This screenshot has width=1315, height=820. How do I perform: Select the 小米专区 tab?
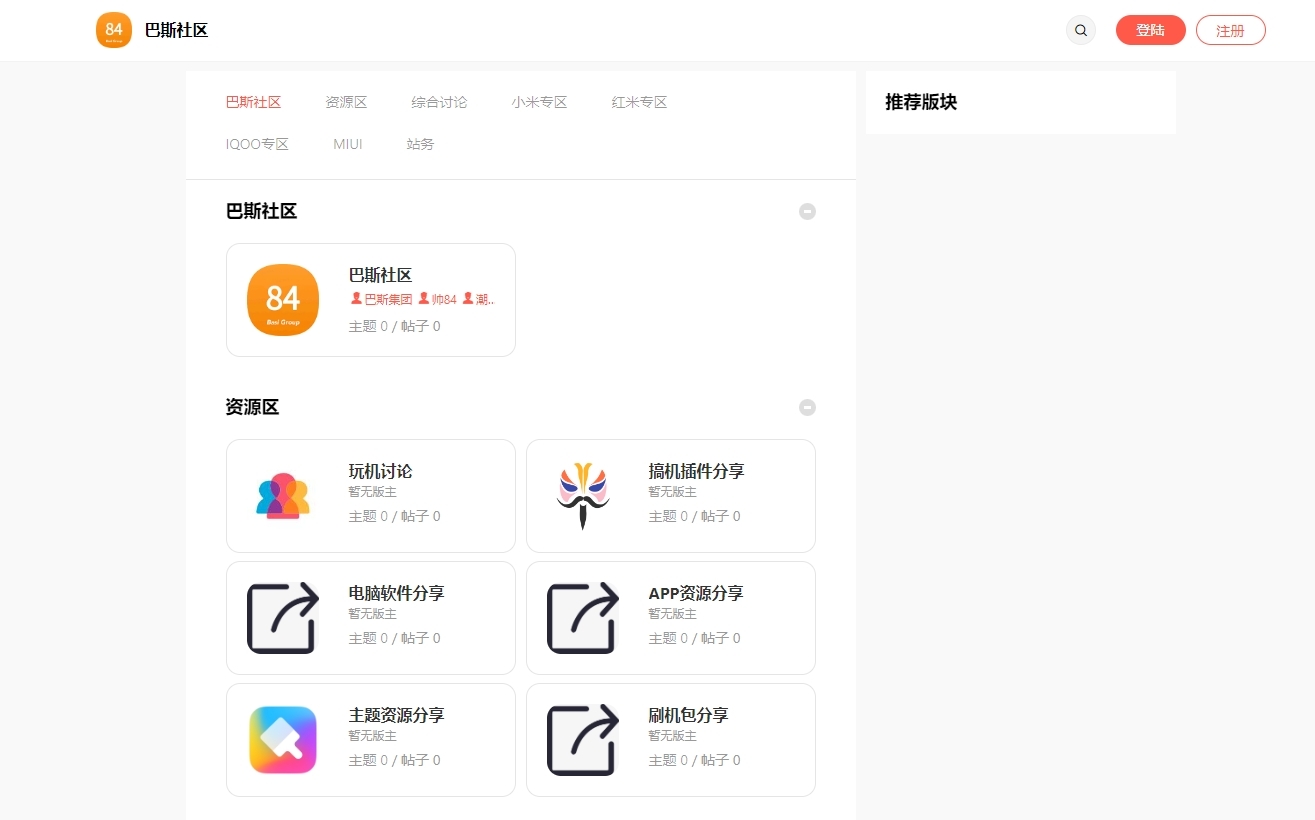[x=539, y=102]
